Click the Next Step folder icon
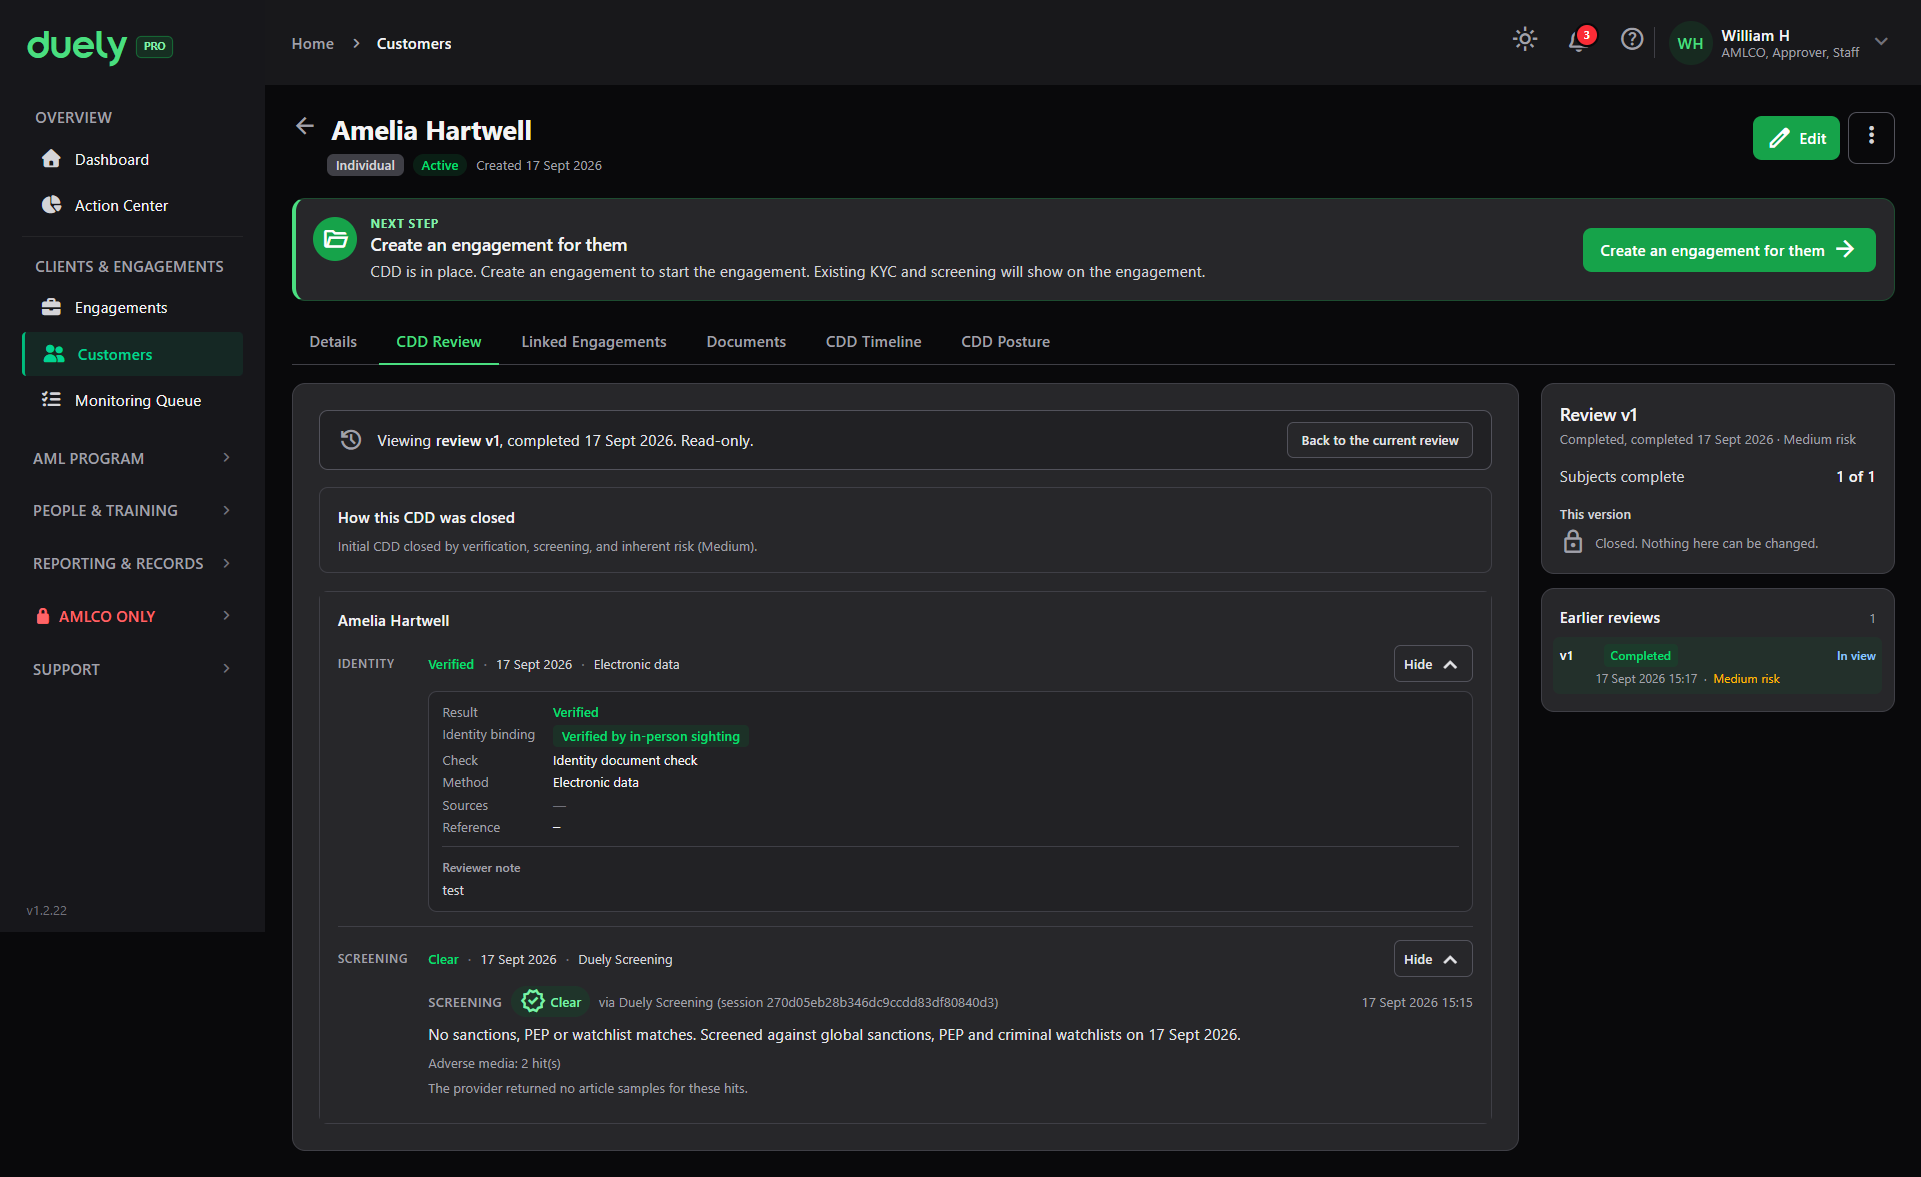Screen dimensions: 1921x1177 [x=335, y=240]
